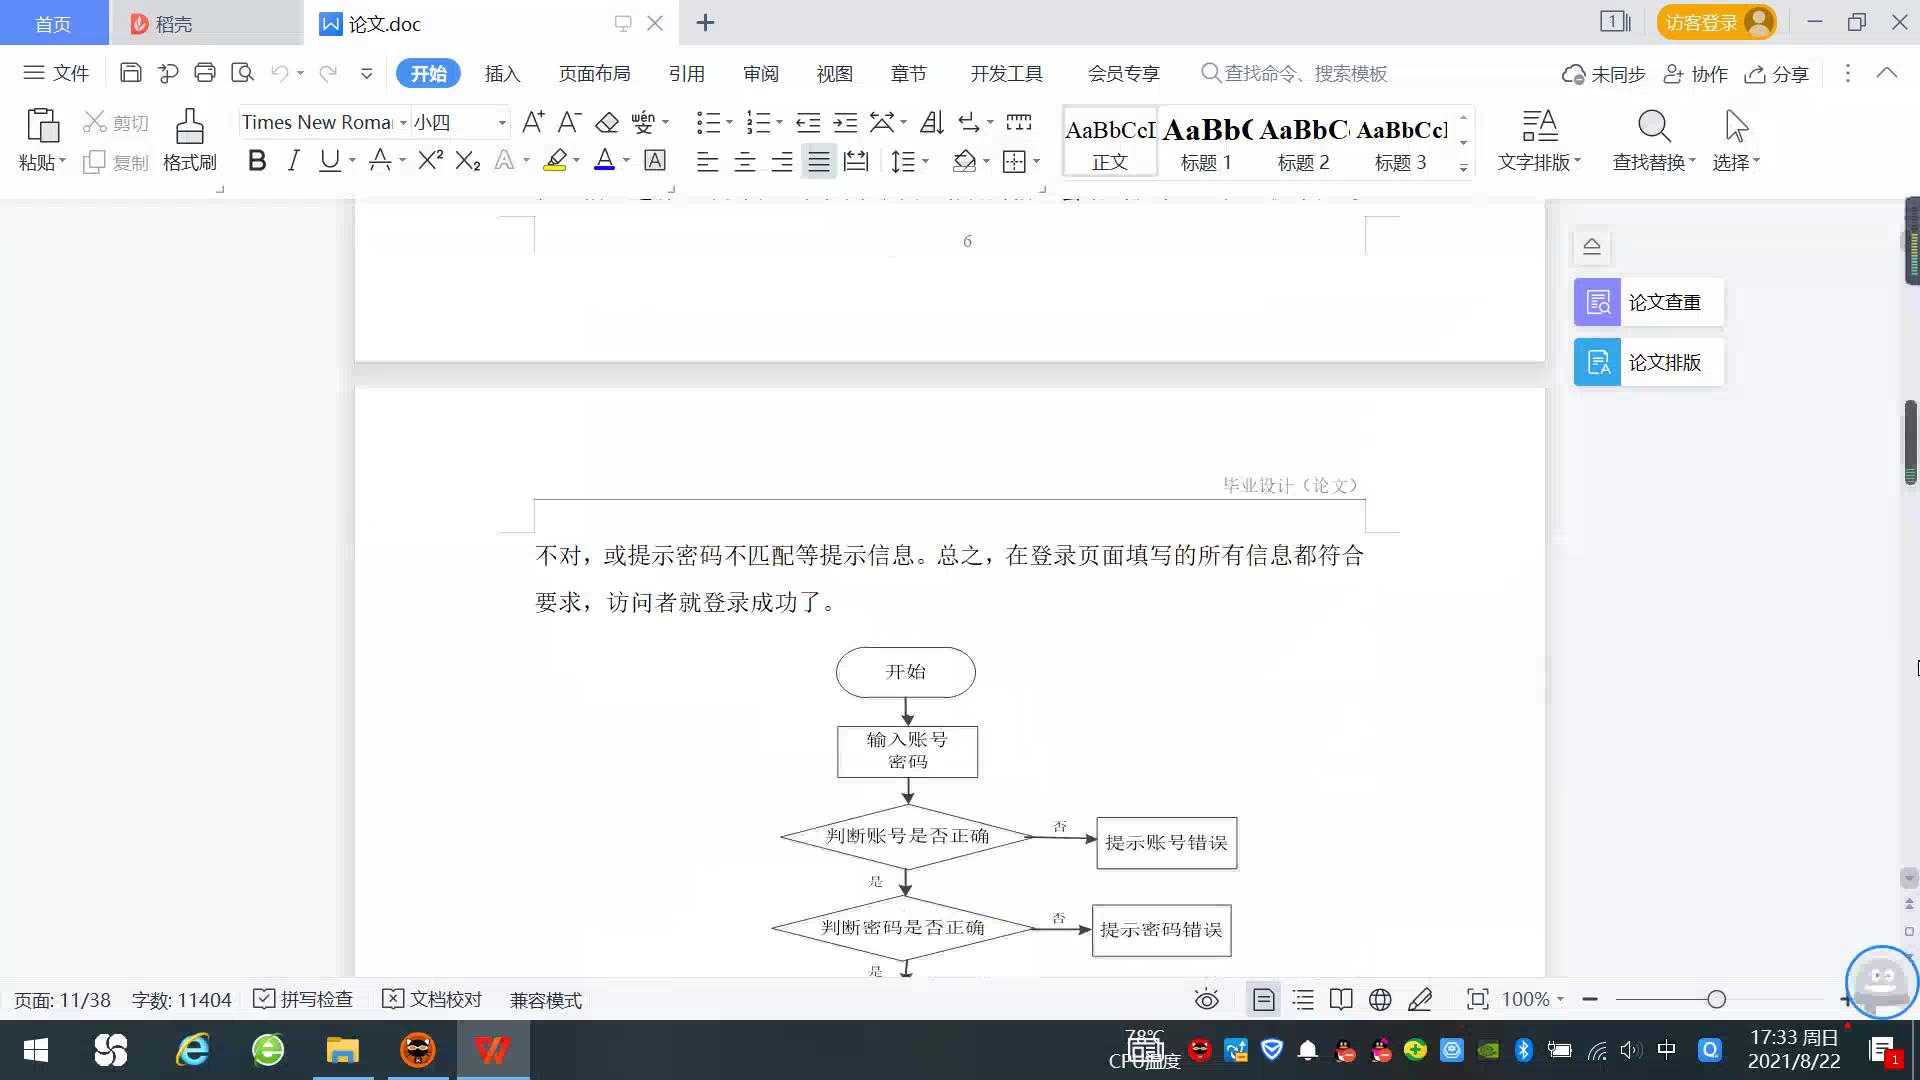Screen dimensions: 1920x1080
Task: Select the 文字排版 tool in ribbon
Action: coord(1538,138)
